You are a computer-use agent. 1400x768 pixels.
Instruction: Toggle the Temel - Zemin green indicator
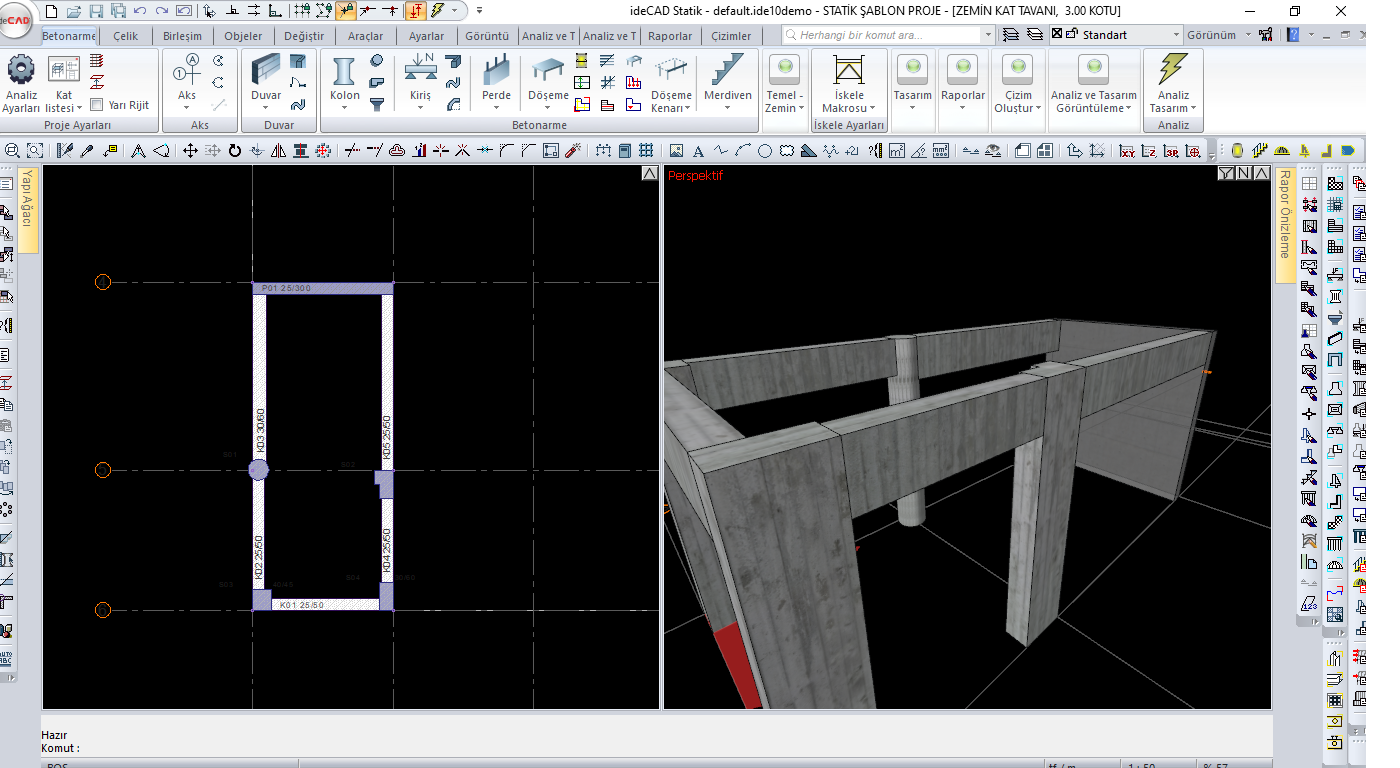click(x=785, y=68)
